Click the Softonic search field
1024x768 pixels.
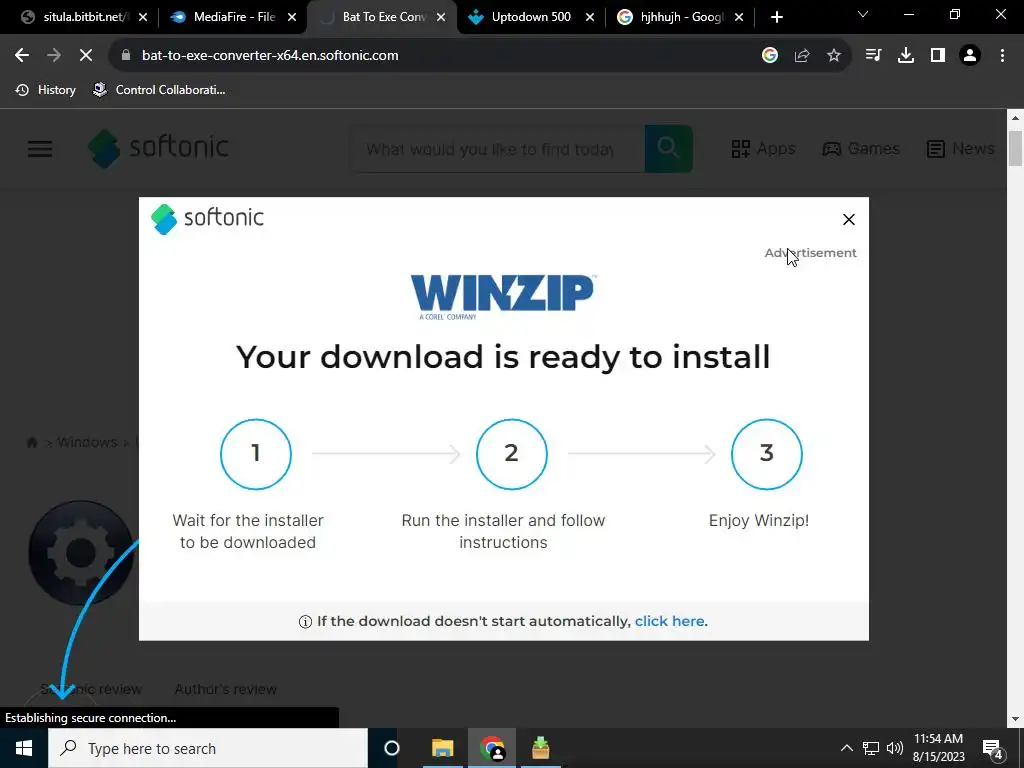pos(497,149)
